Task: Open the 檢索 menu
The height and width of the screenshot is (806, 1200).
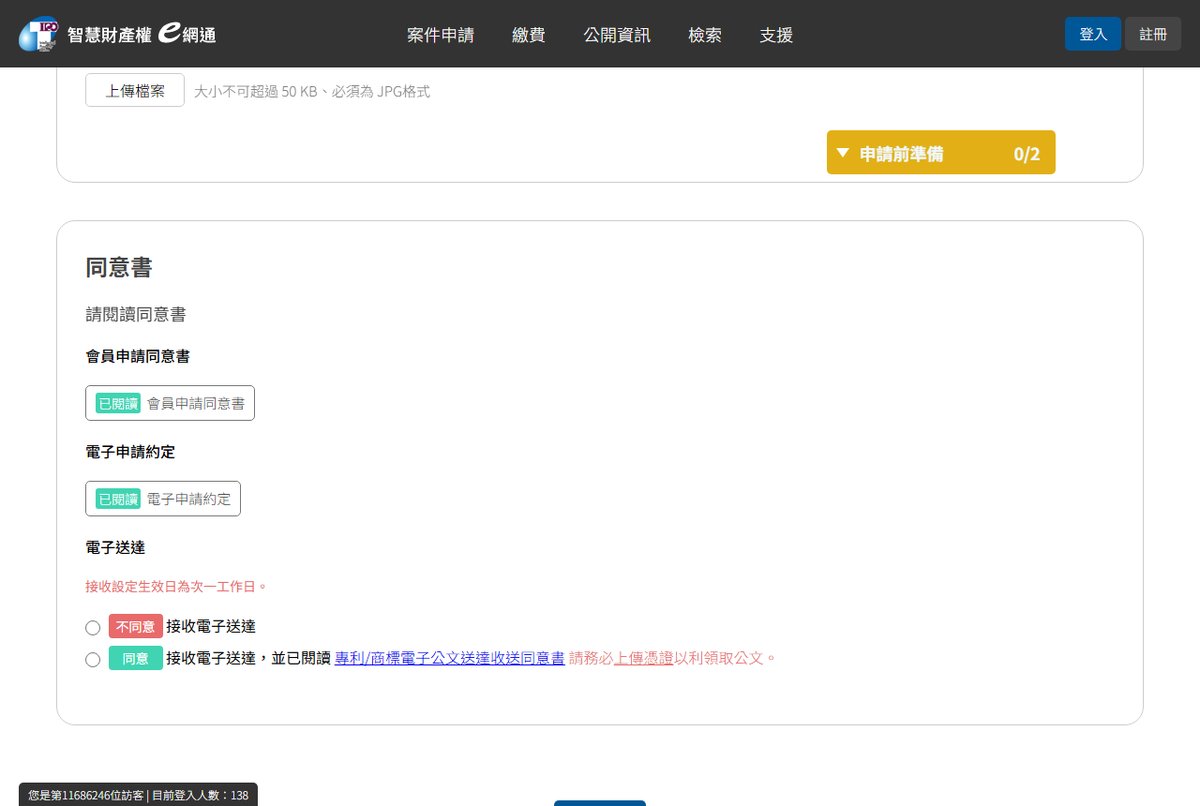Action: [705, 35]
